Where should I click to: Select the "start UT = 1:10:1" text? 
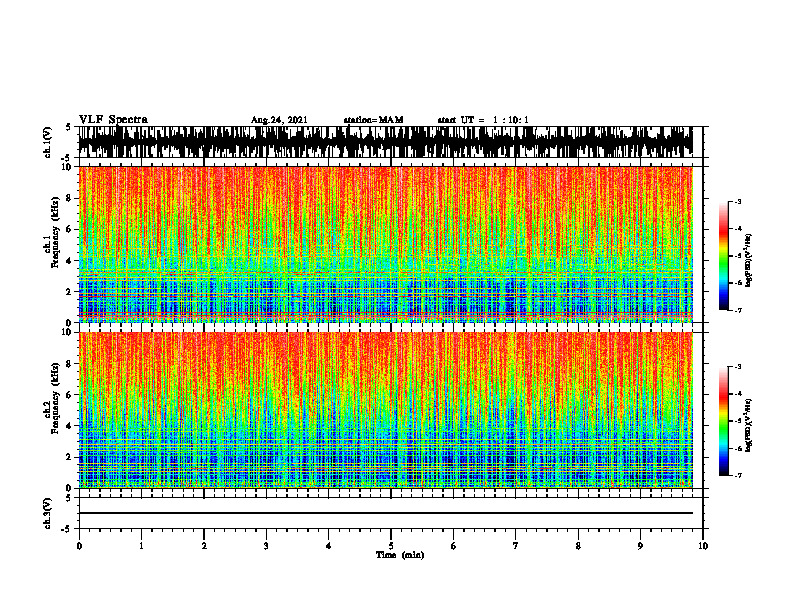483,120
